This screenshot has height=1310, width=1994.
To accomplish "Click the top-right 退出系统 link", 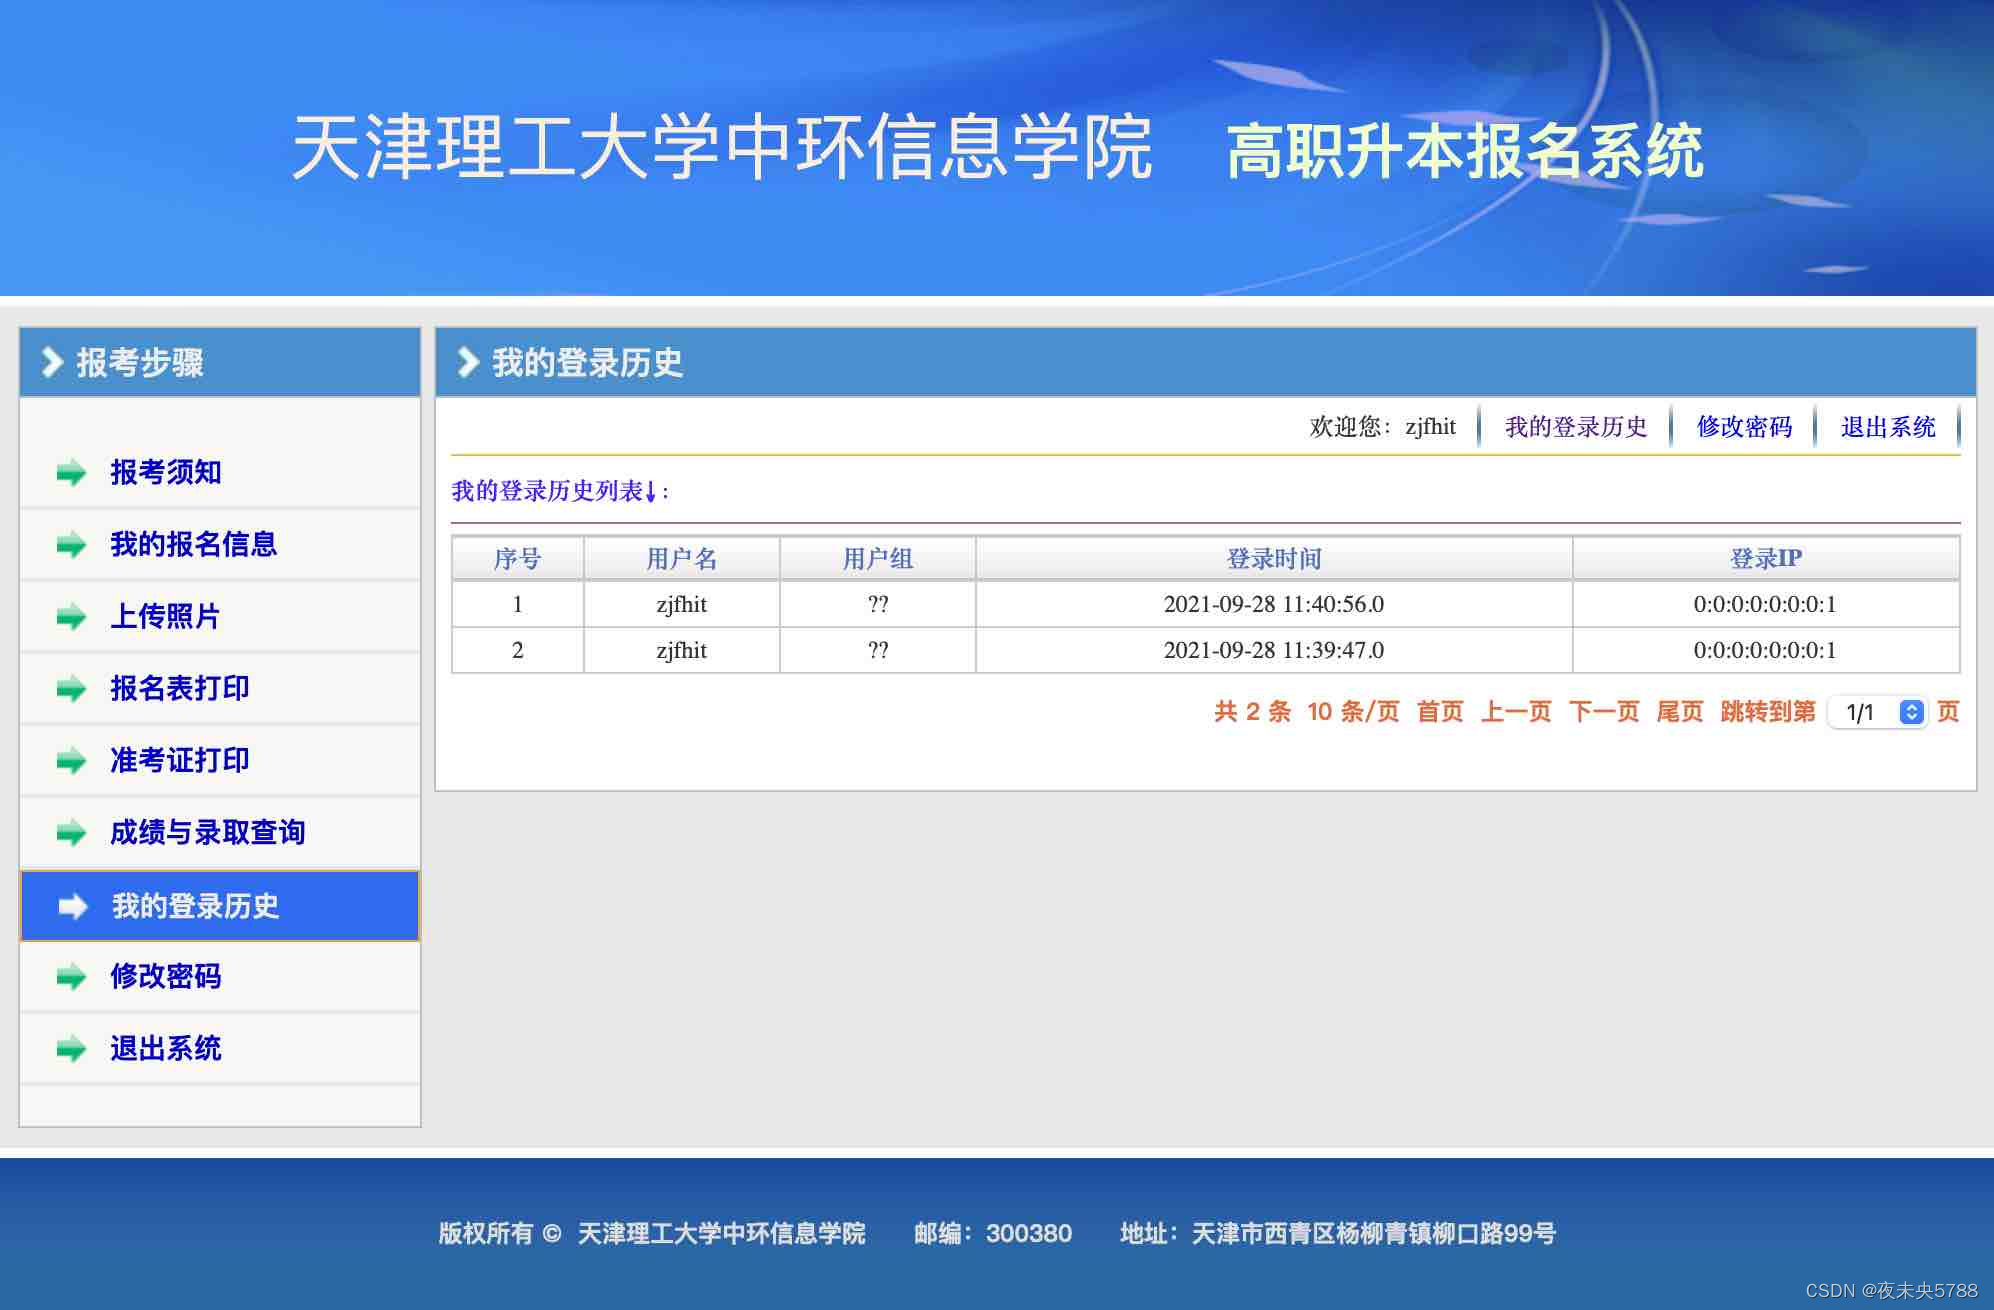I will [1888, 427].
